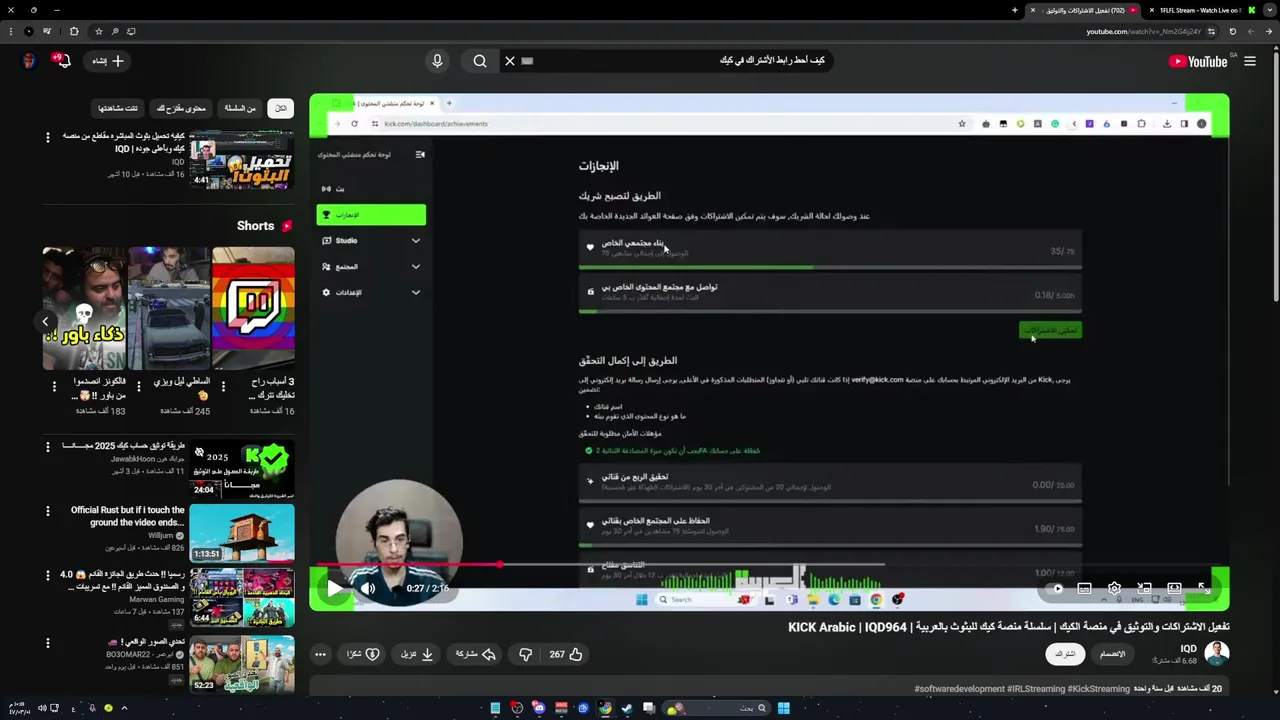Open options for the Official Rust video
Viewport: 1280px width, 720px height.
point(48,511)
